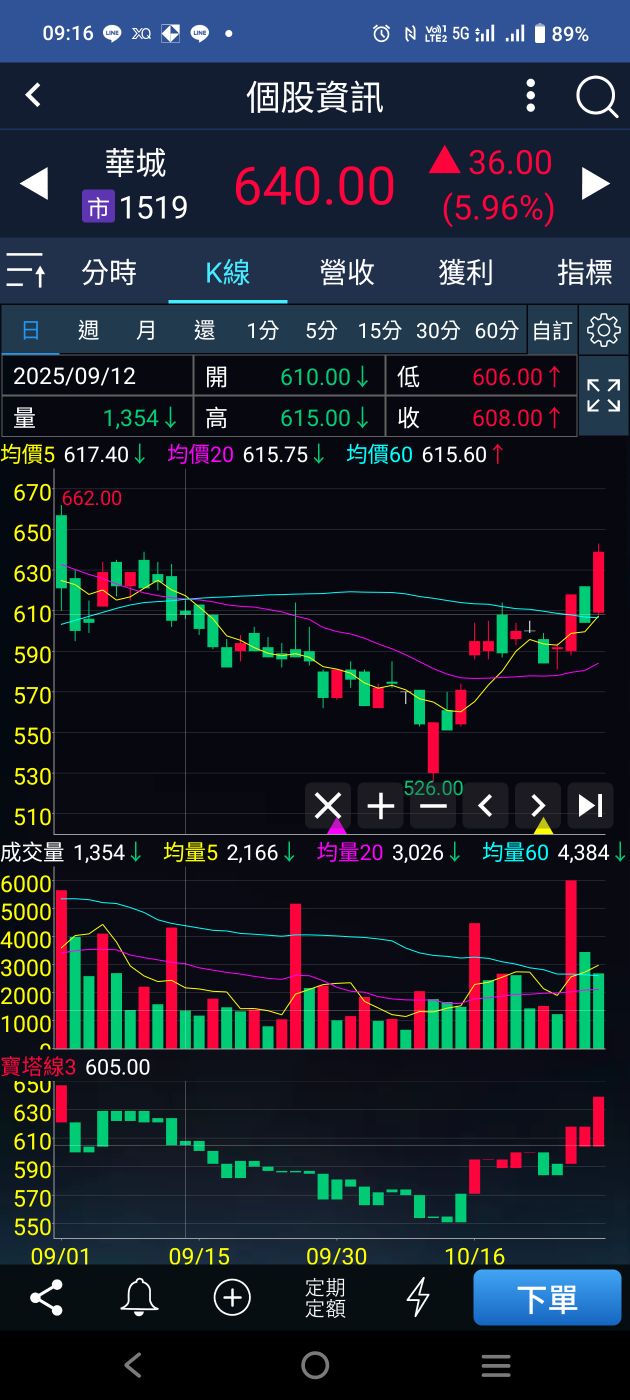The height and width of the screenshot is (1400, 630).
Task: Tap the 成交量 volume label
Action: tap(33, 852)
